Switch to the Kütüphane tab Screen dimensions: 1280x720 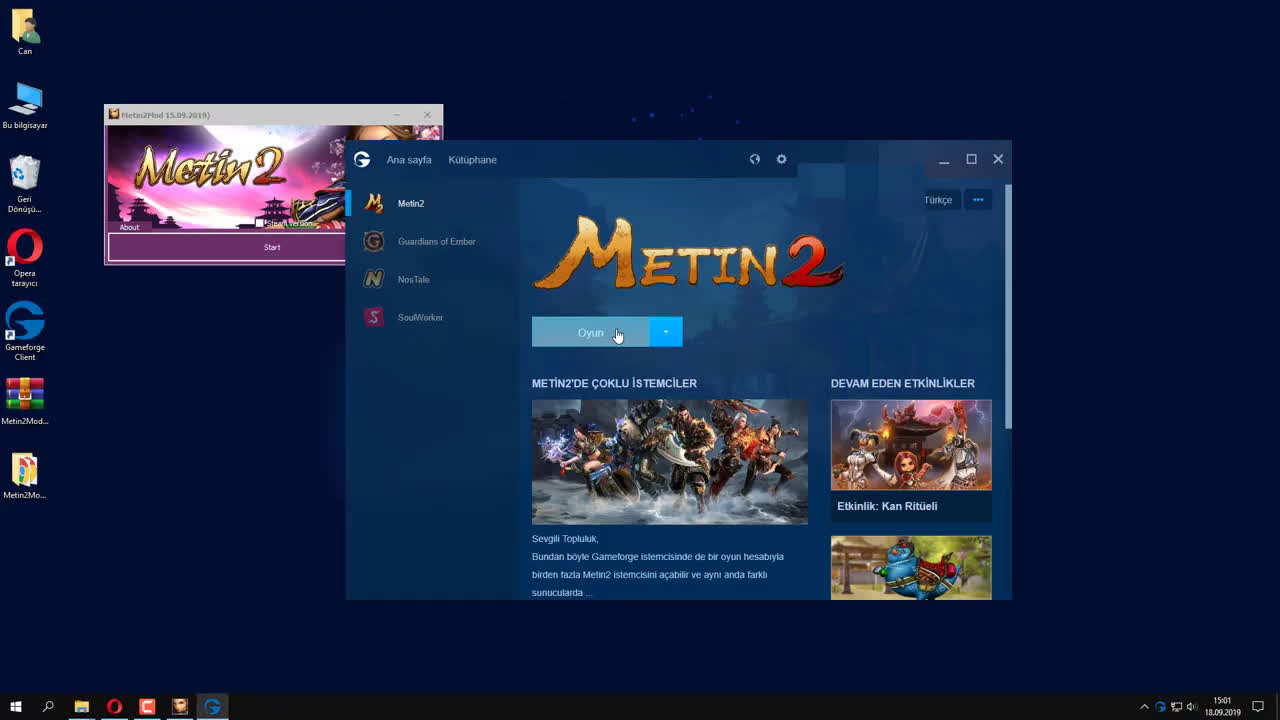point(472,160)
